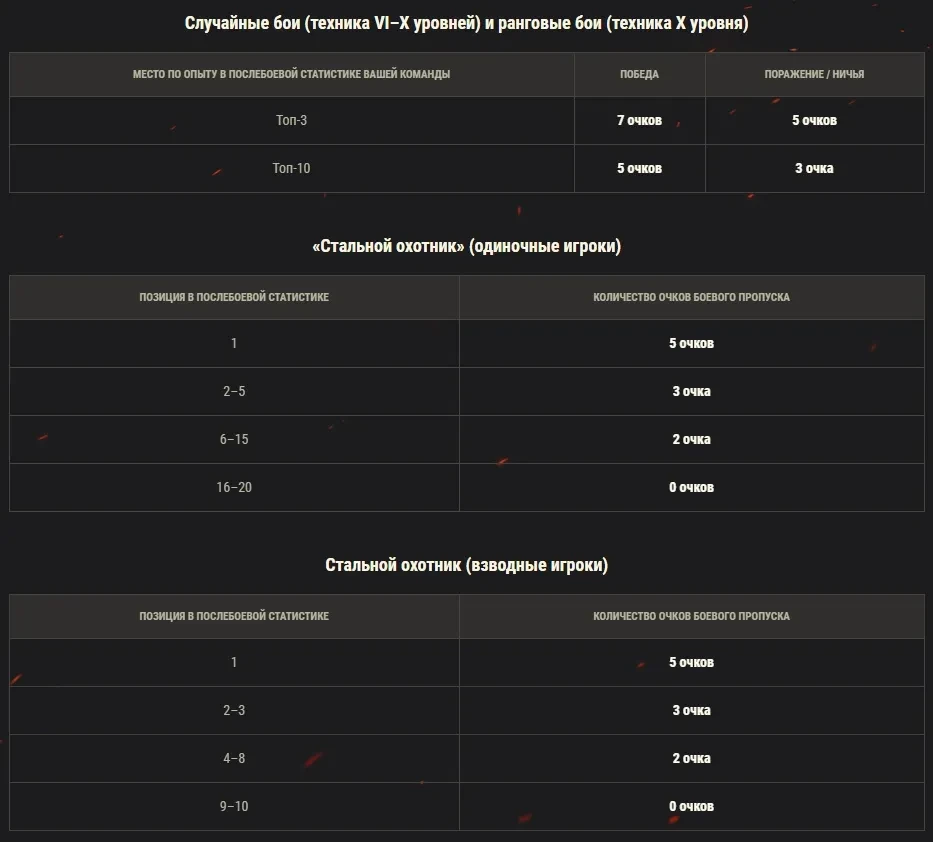Select the "Топ-3" row cell

(x=291, y=121)
